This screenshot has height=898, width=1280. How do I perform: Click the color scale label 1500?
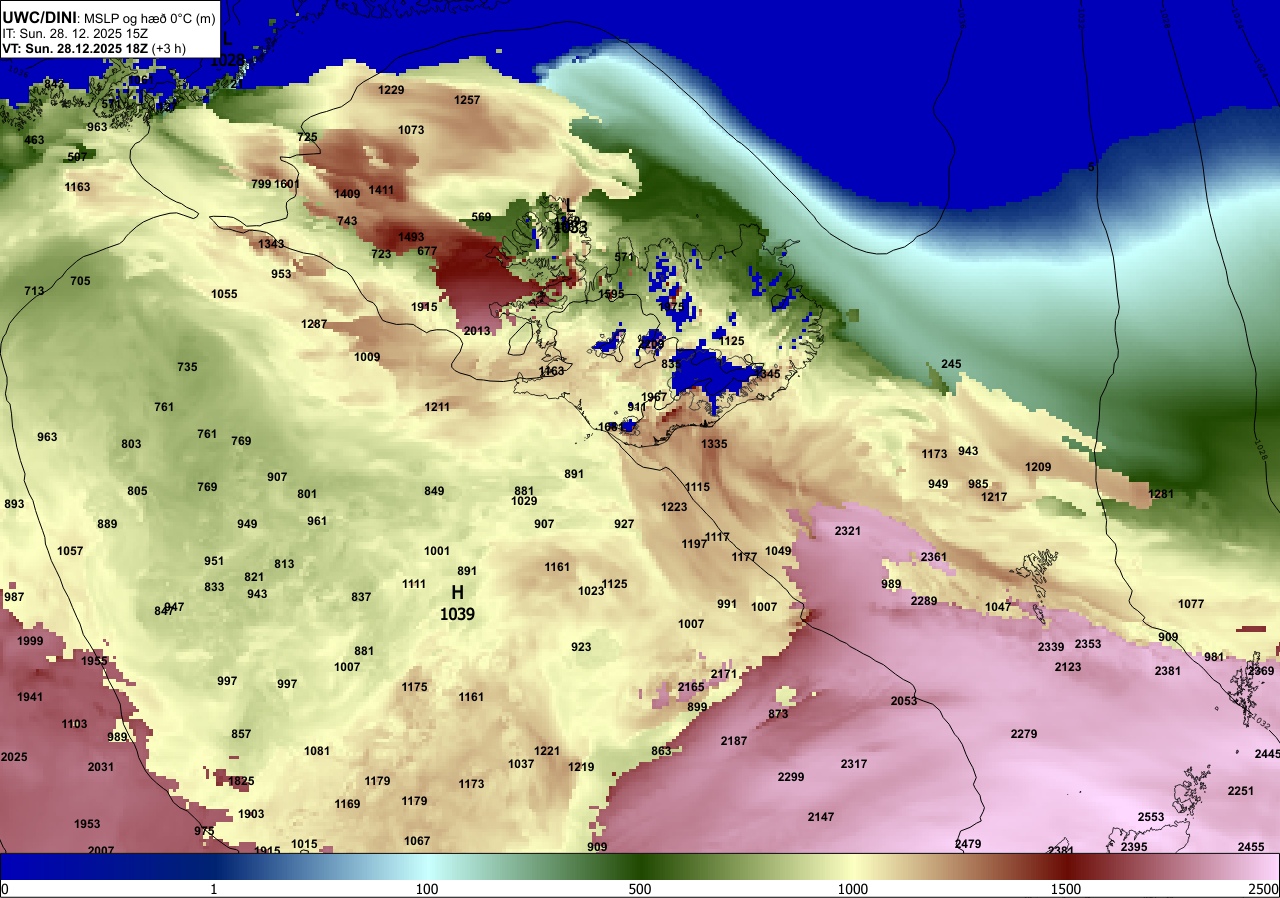1066,889
